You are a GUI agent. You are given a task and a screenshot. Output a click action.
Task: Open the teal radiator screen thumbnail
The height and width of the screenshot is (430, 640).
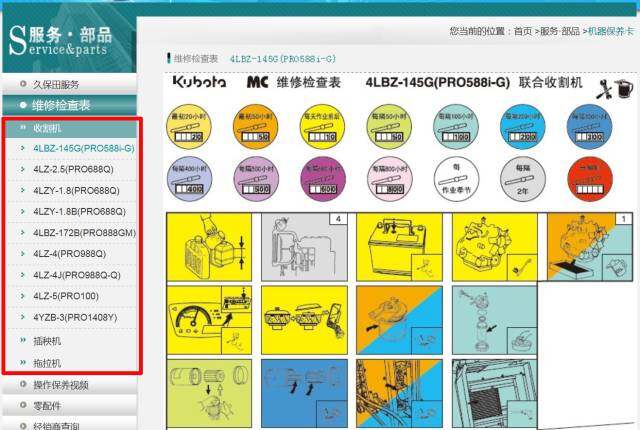495,393
